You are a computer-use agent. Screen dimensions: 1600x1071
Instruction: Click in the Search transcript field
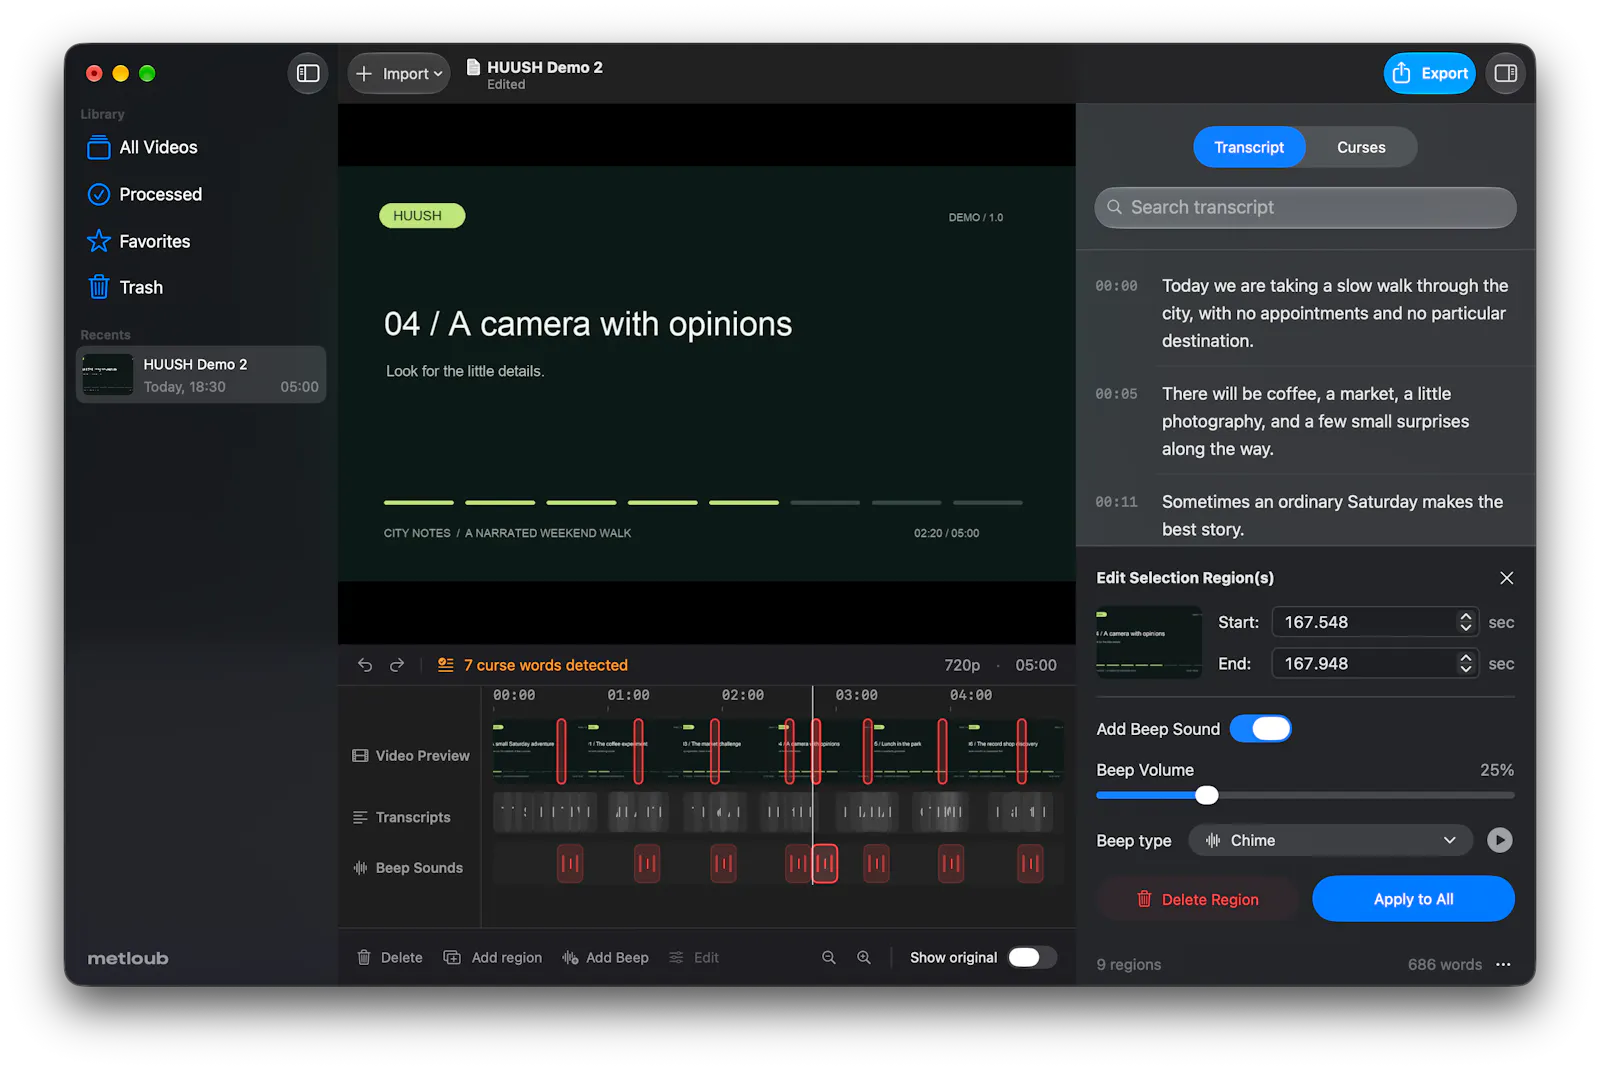pos(1305,207)
